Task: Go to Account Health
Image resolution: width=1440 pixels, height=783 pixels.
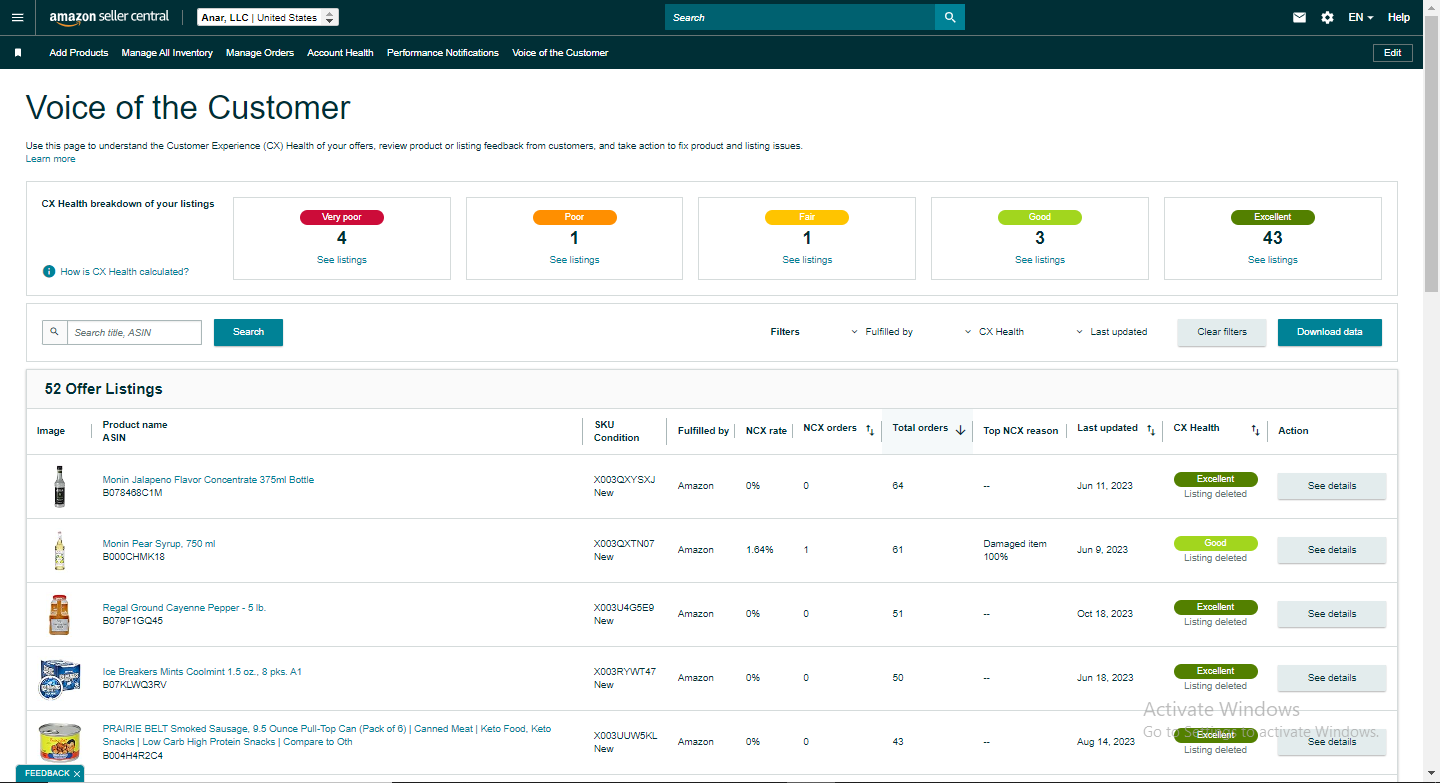Action: (340, 53)
